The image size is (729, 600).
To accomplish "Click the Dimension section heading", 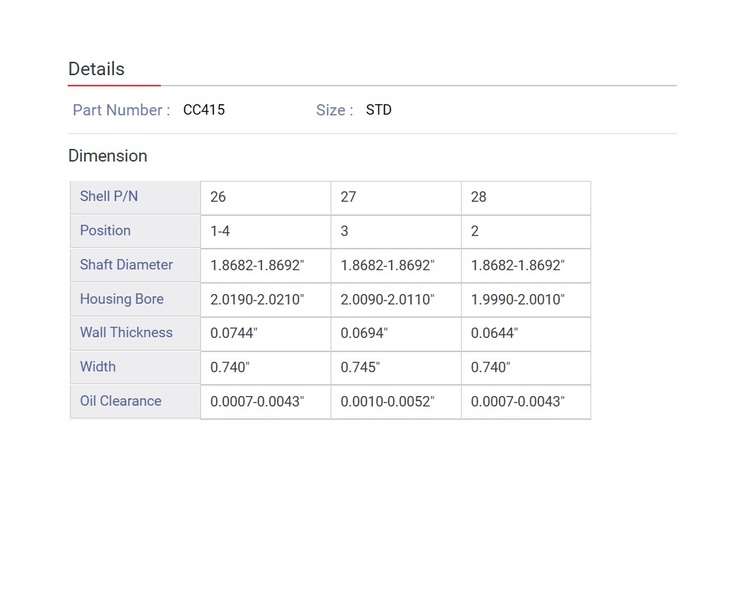I will (x=107, y=156).
